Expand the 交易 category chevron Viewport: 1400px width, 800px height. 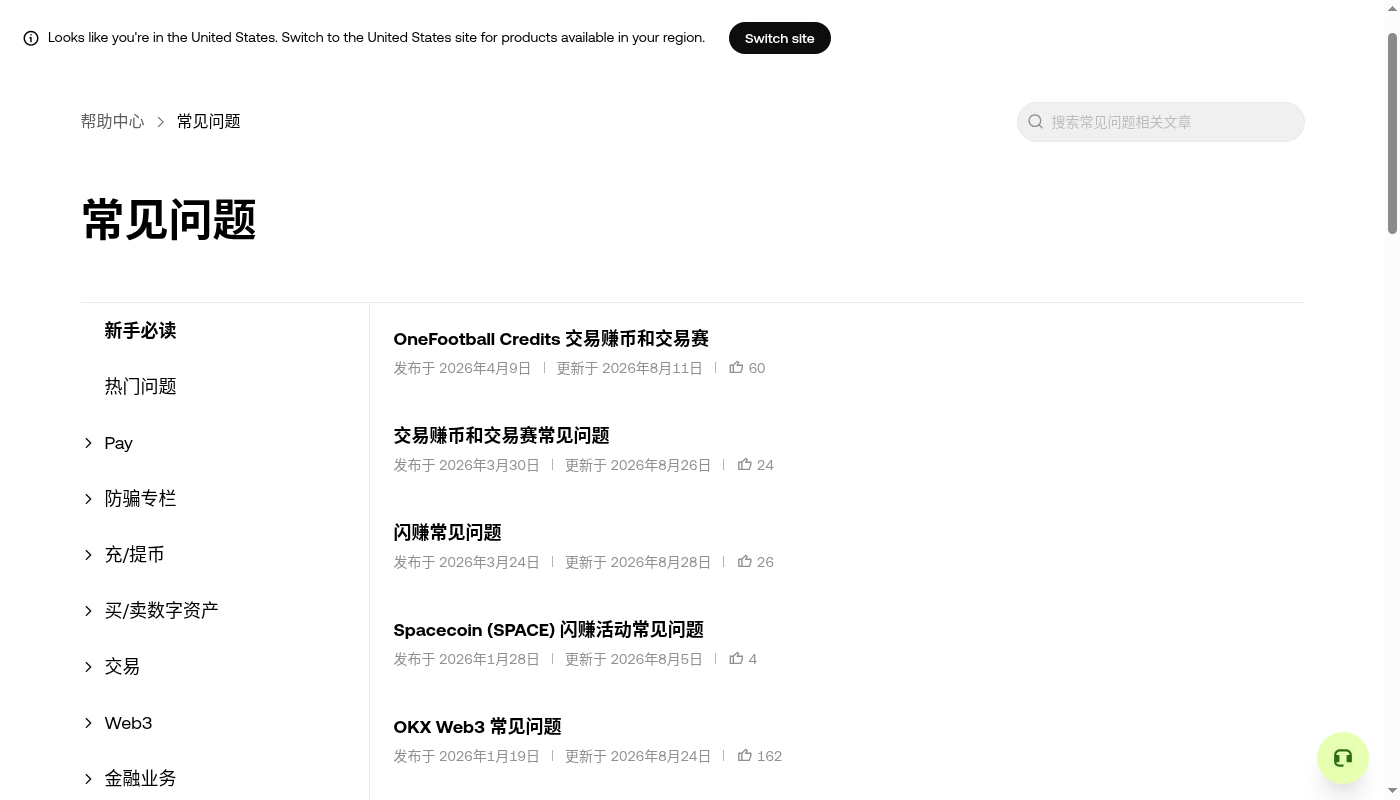pyautogui.click(x=88, y=666)
